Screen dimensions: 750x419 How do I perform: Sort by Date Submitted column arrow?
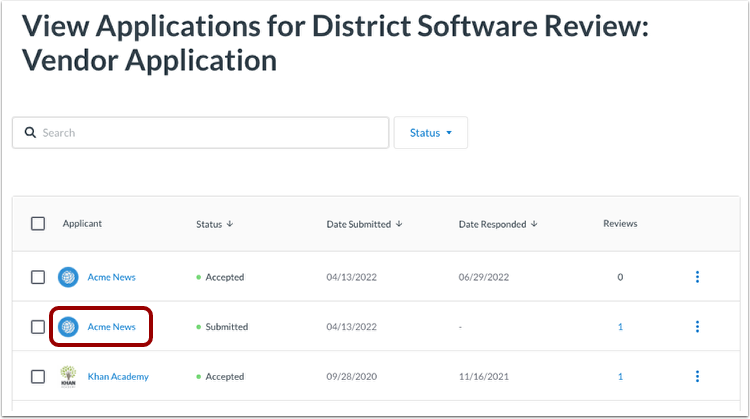(x=399, y=224)
